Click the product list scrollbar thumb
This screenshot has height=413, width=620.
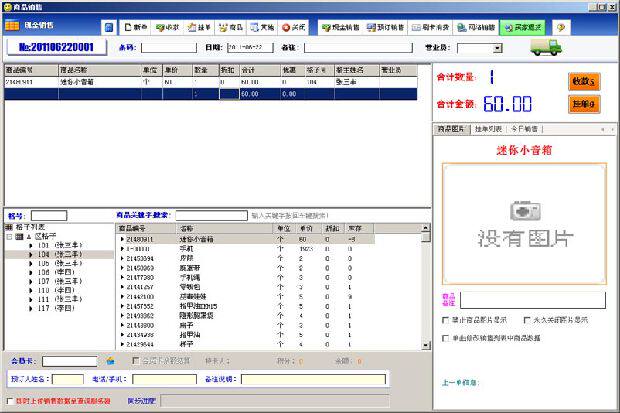pos(425,237)
